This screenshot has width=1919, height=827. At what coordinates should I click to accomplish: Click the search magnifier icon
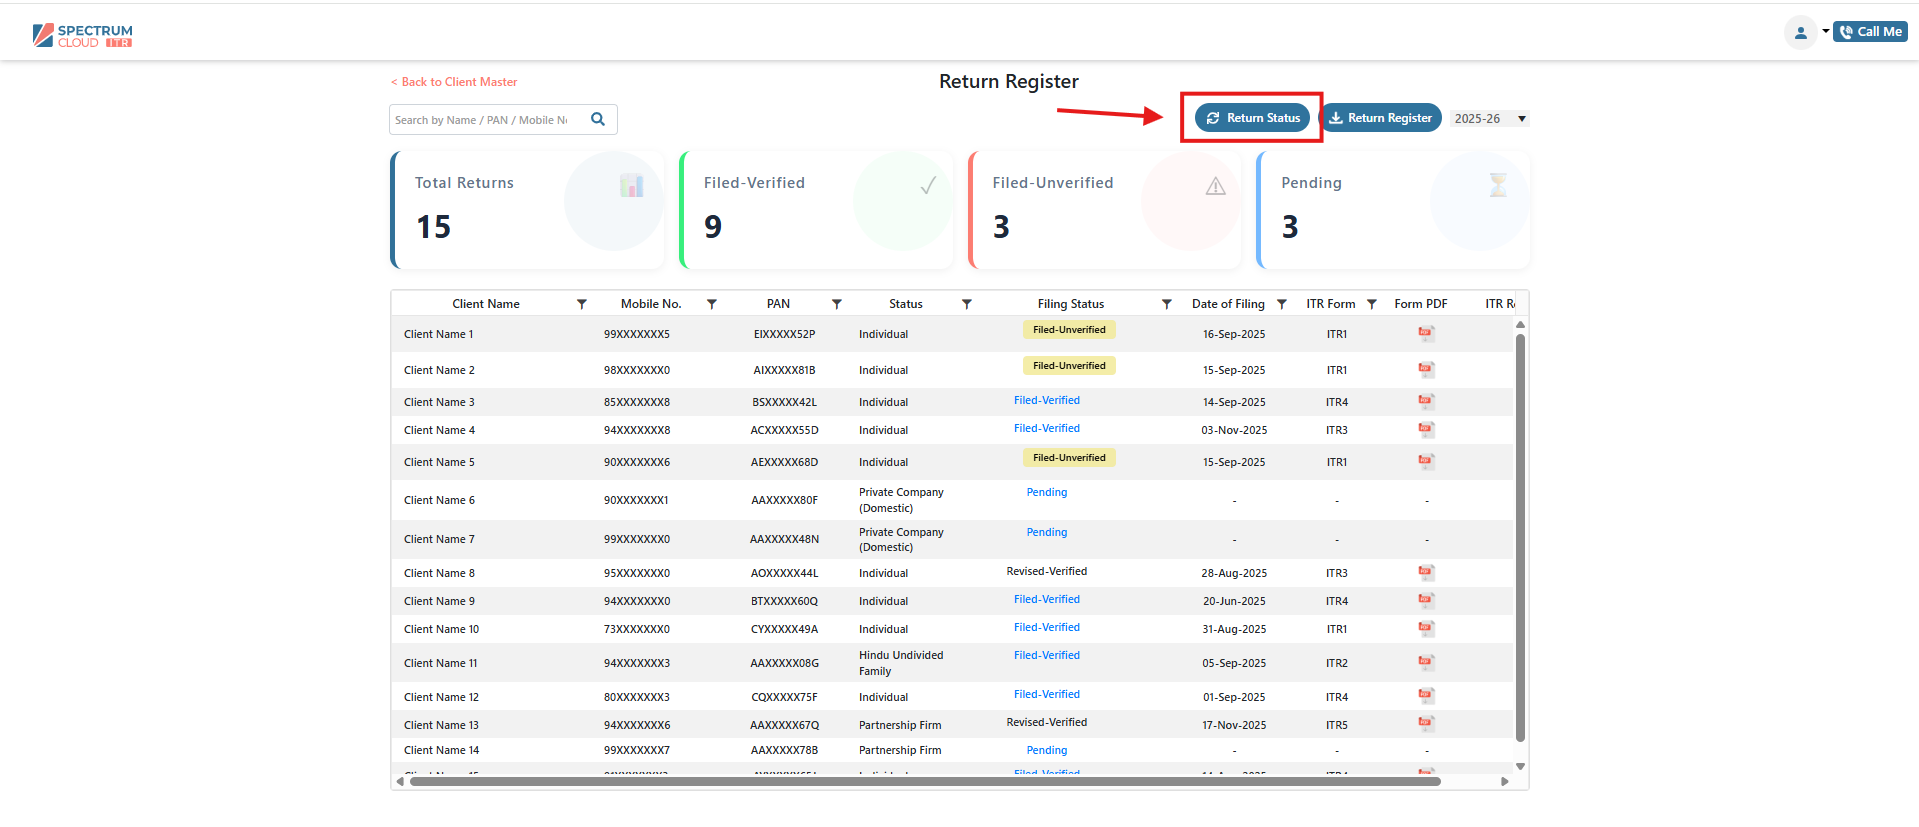598,119
